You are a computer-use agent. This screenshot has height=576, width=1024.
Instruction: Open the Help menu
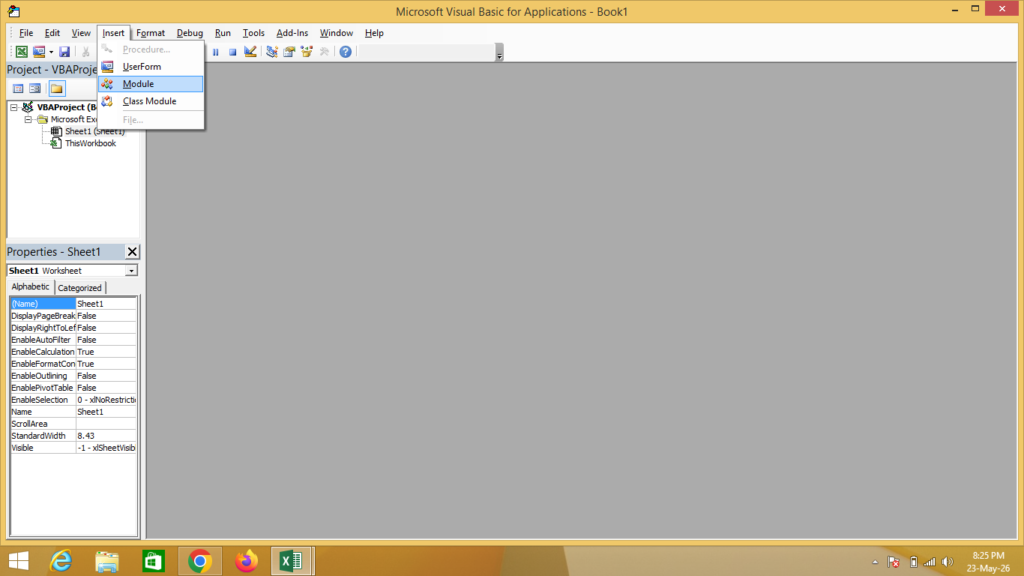coord(374,33)
